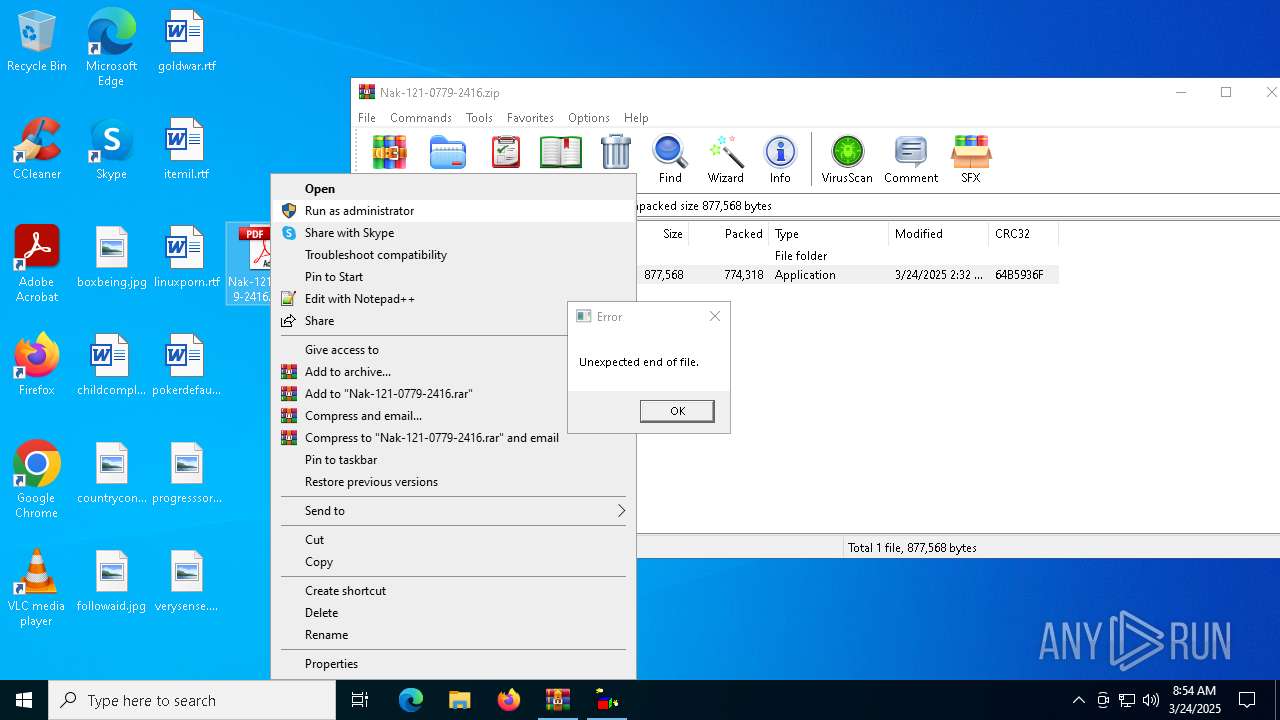This screenshot has width=1280, height=720.
Task: Select the verysense... image file on desktop
Action: pos(186,582)
